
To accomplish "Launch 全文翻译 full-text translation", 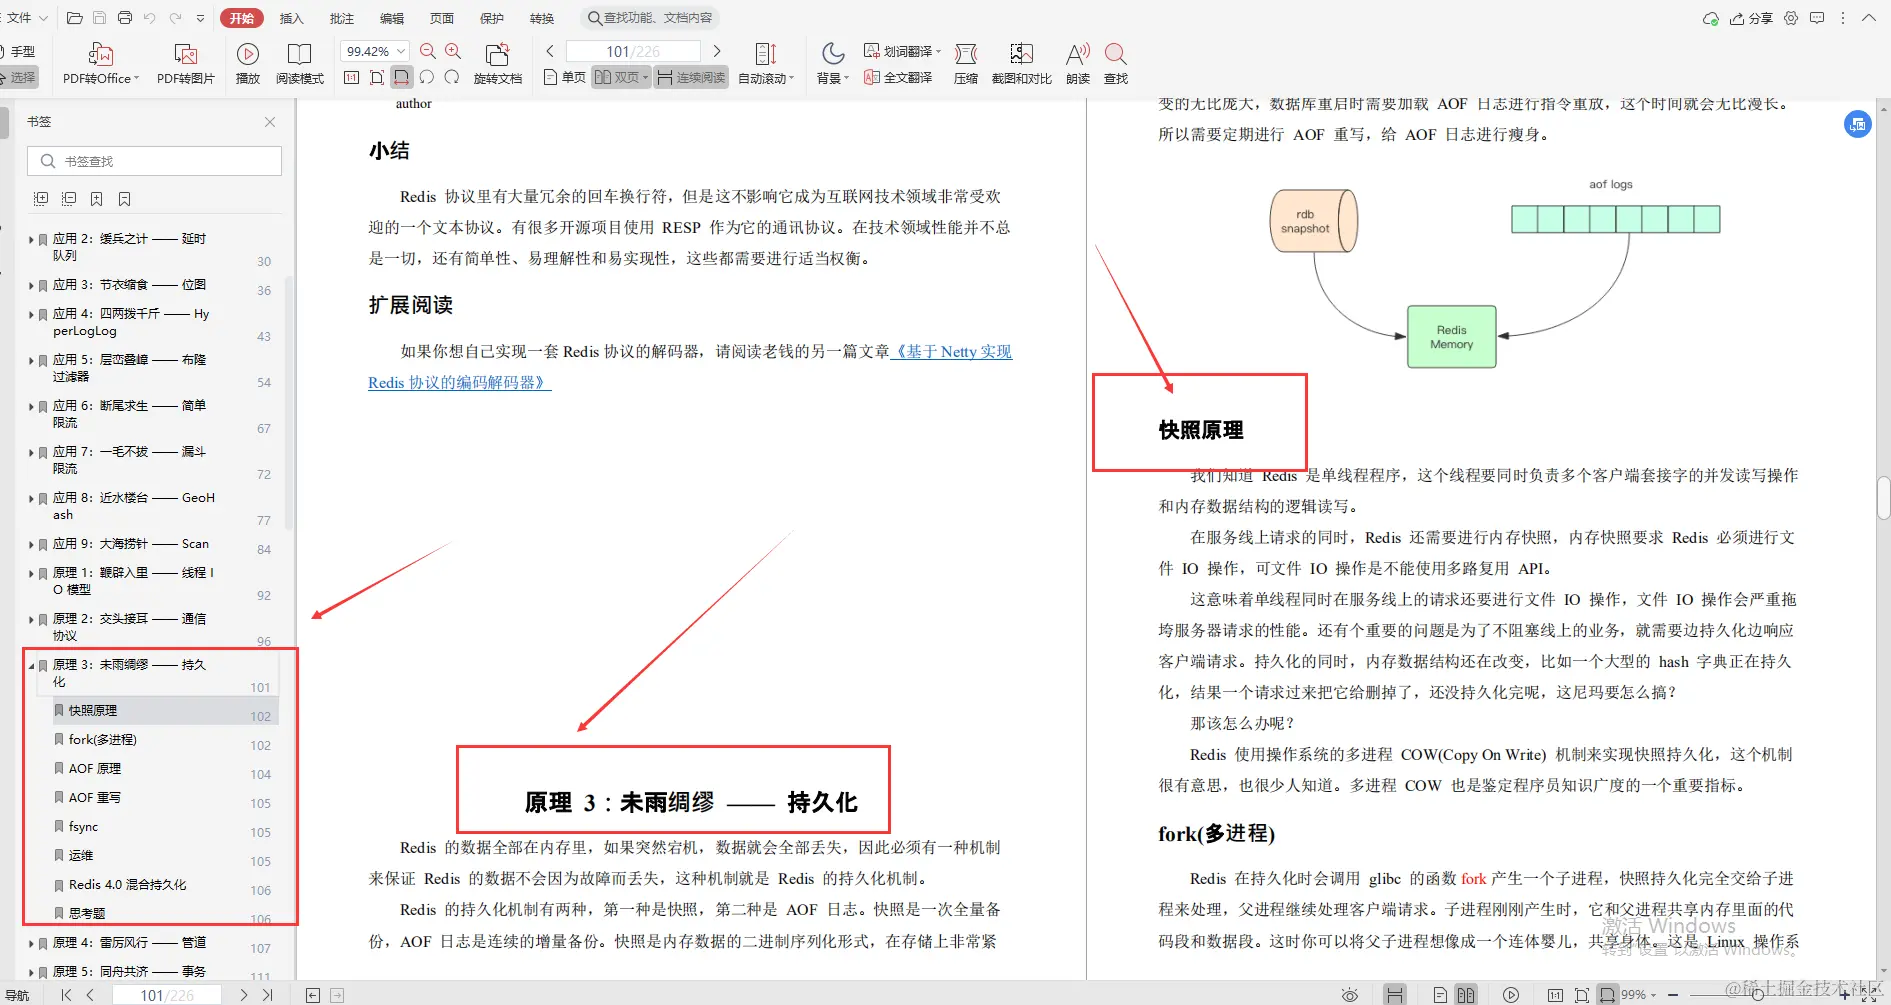I will click(898, 76).
